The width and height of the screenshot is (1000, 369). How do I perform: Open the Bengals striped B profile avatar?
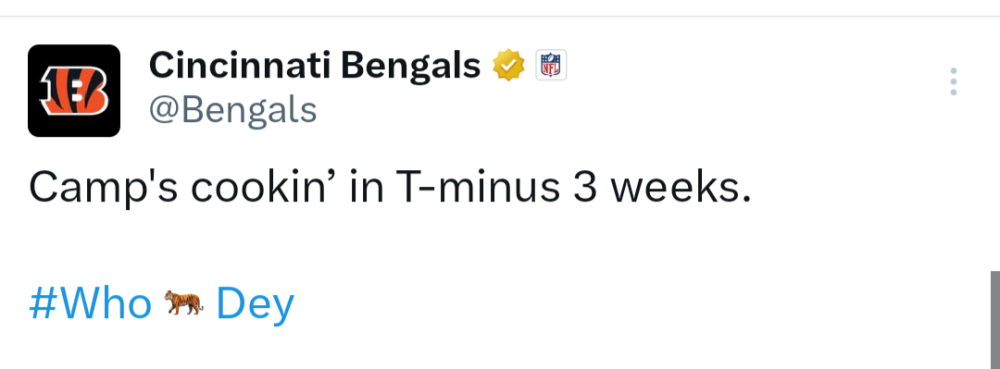(74, 90)
